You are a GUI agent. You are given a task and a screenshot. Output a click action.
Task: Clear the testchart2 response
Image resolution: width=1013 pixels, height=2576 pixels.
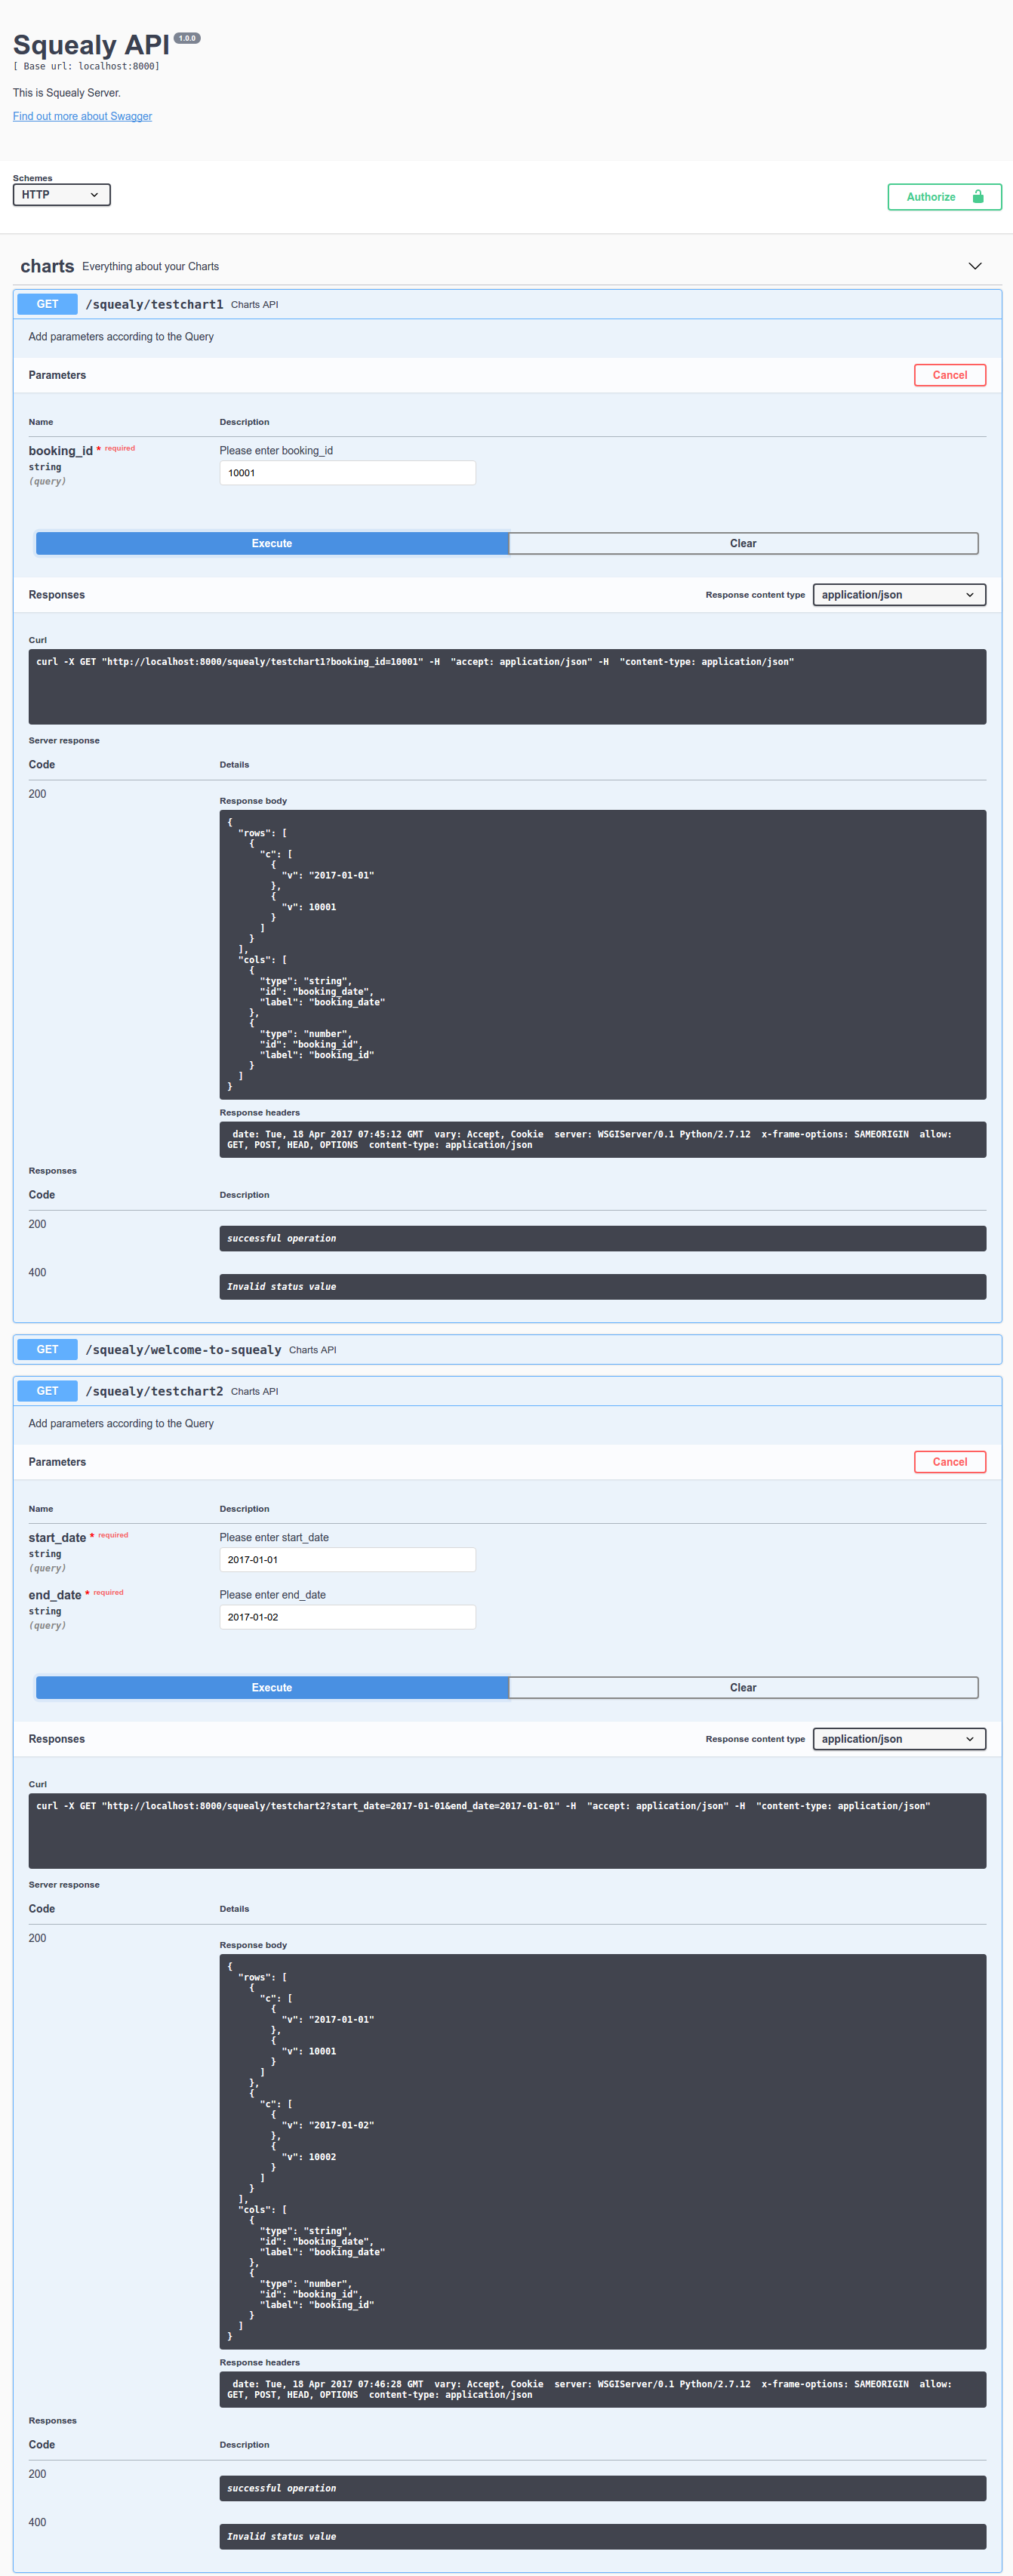point(743,1687)
